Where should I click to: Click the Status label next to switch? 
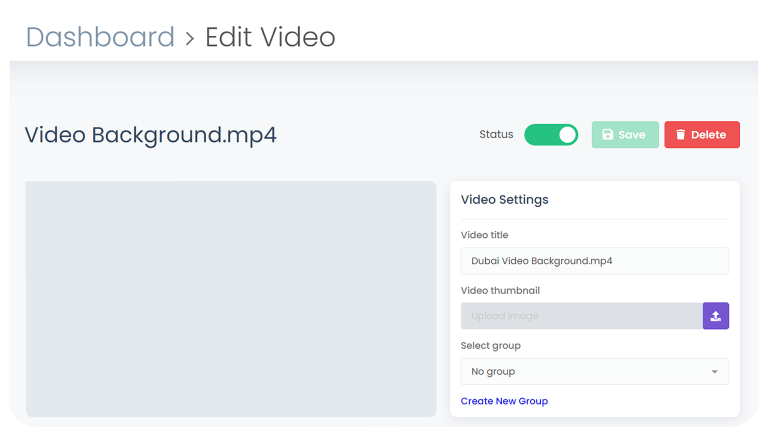pos(496,135)
